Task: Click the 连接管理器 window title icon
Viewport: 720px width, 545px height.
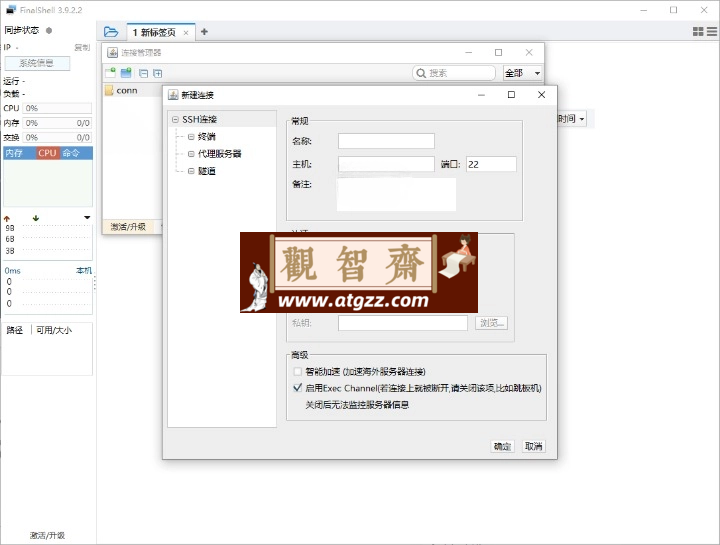Action: pyautogui.click(x=112, y=53)
